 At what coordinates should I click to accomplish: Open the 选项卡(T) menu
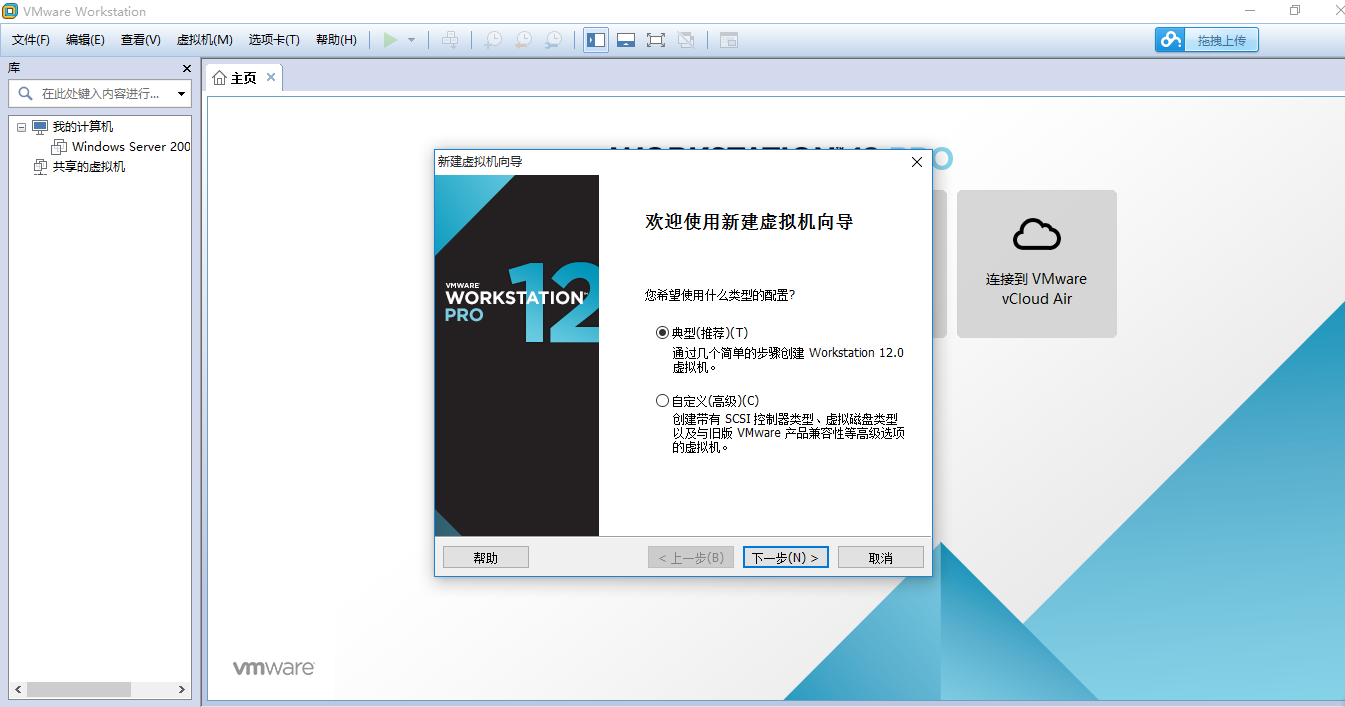point(274,40)
